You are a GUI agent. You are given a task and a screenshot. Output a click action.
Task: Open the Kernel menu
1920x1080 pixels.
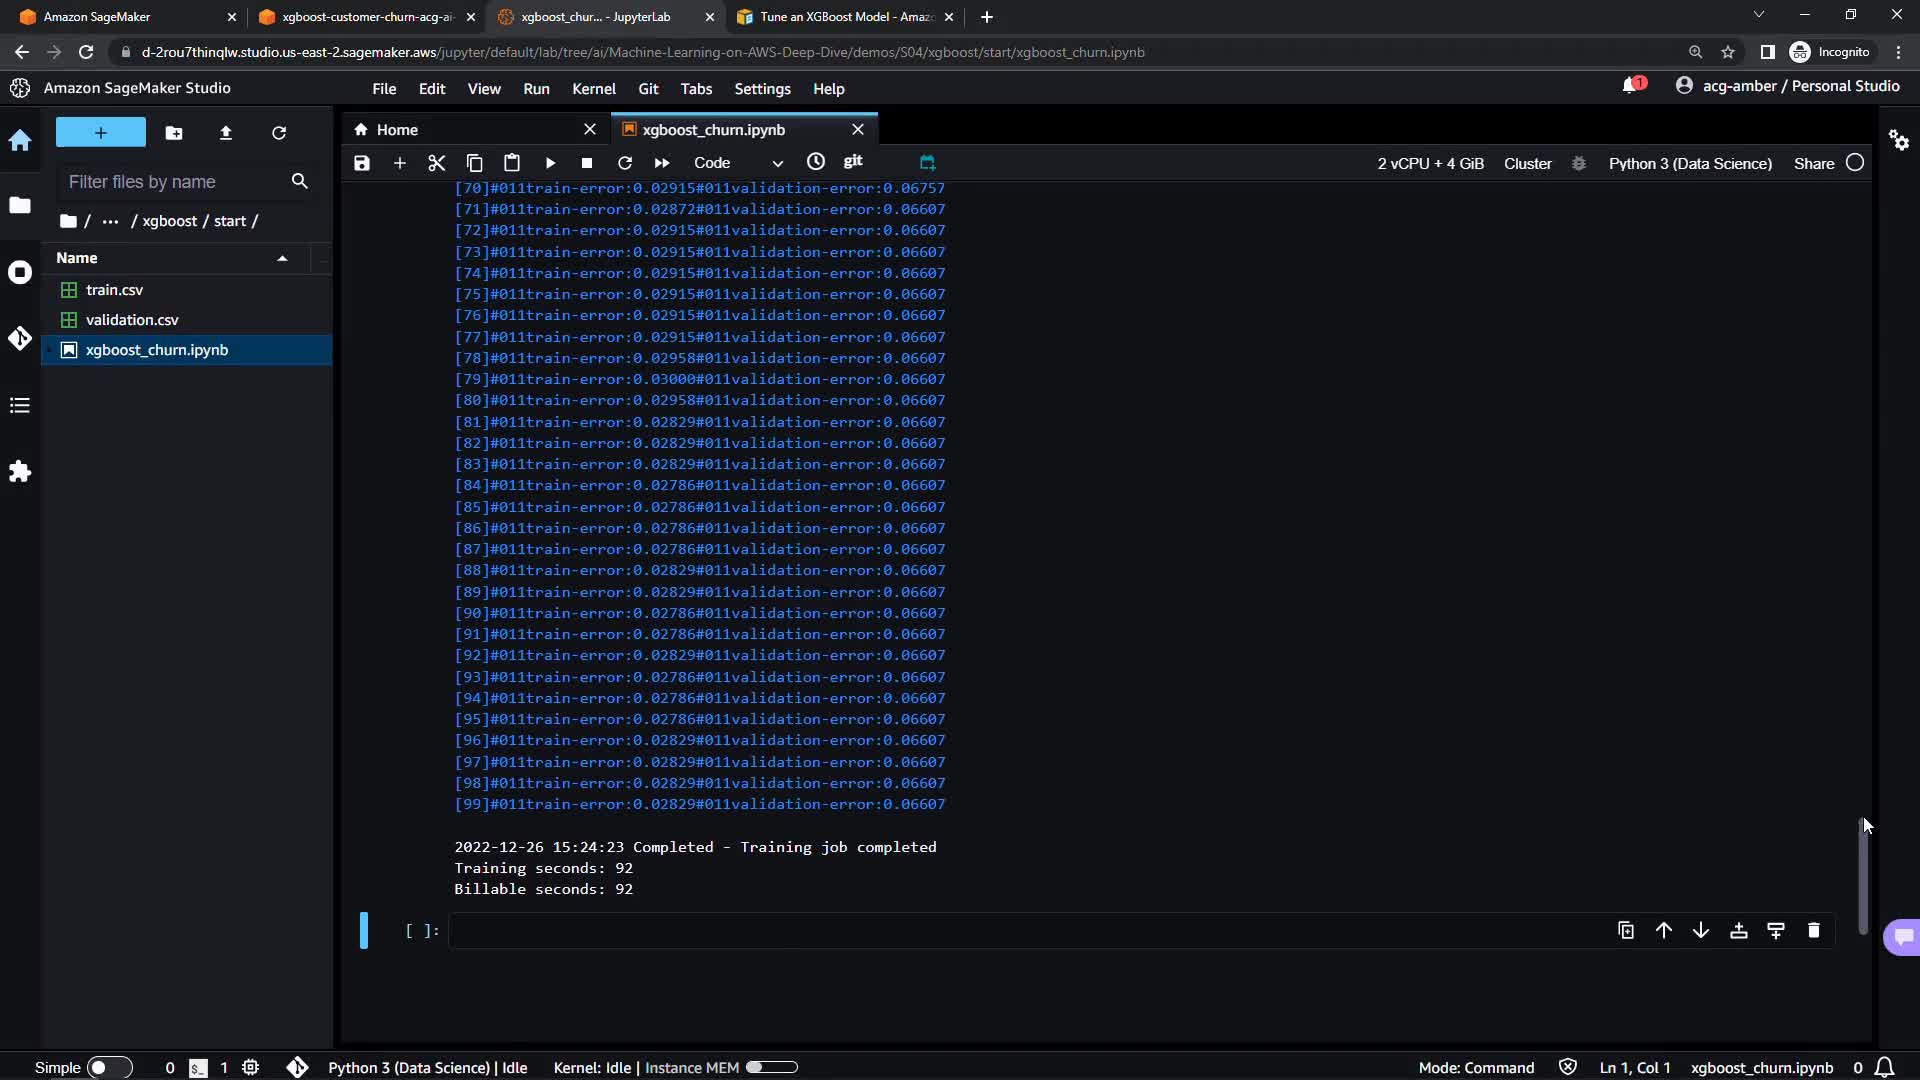593,89
